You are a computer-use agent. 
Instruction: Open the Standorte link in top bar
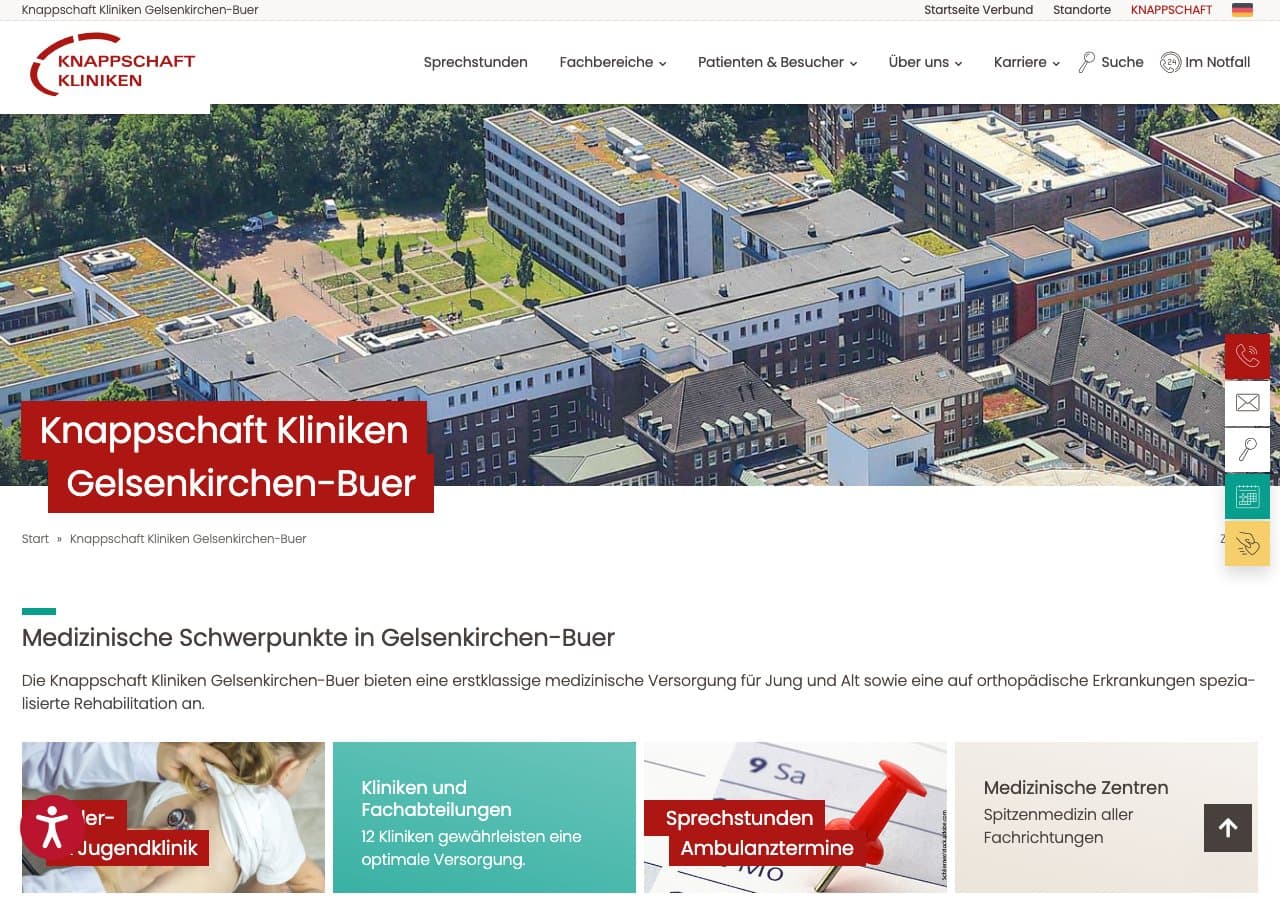(1081, 10)
